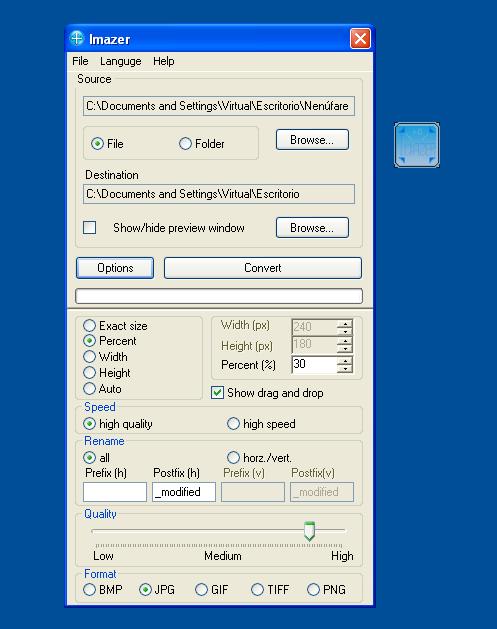The width and height of the screenshot is (497, 629).
Task: Close the Imazer window
Action: tap(360, 39)
